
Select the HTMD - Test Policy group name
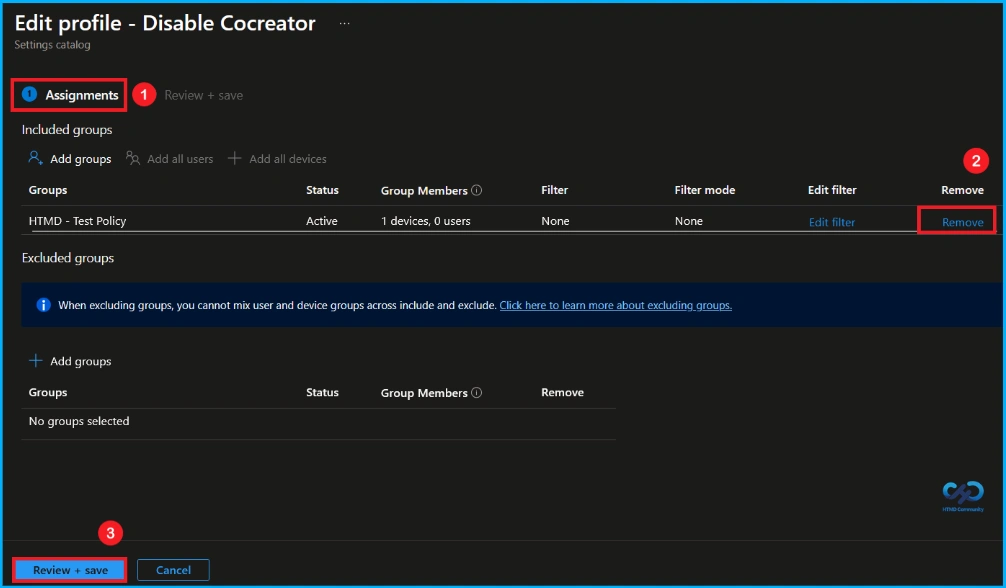pos(78,221)
